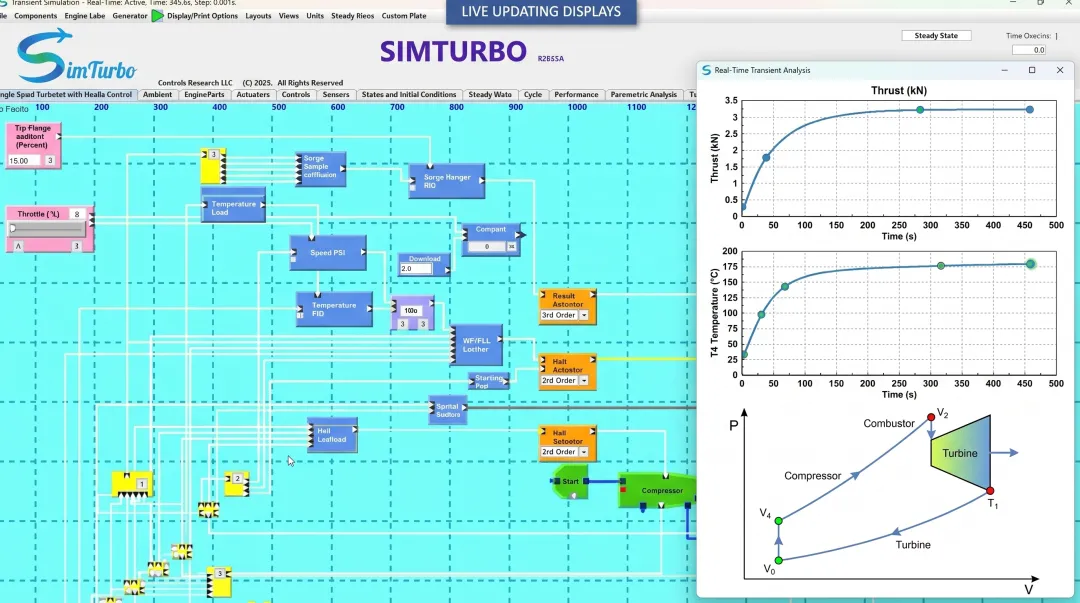Click the Steady State button
Image resolution: width=1080 pixels, height=603 pixels.
tap(936, 36)
